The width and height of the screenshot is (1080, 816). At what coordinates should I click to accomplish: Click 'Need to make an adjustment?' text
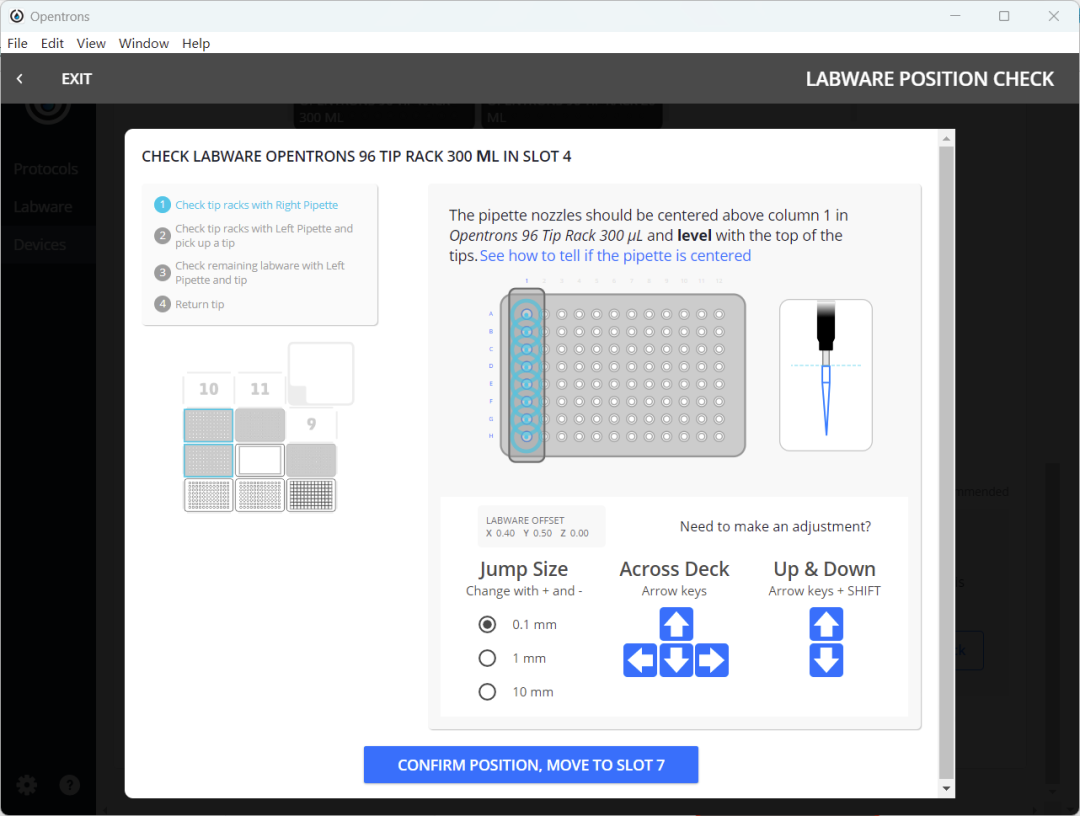775,527
